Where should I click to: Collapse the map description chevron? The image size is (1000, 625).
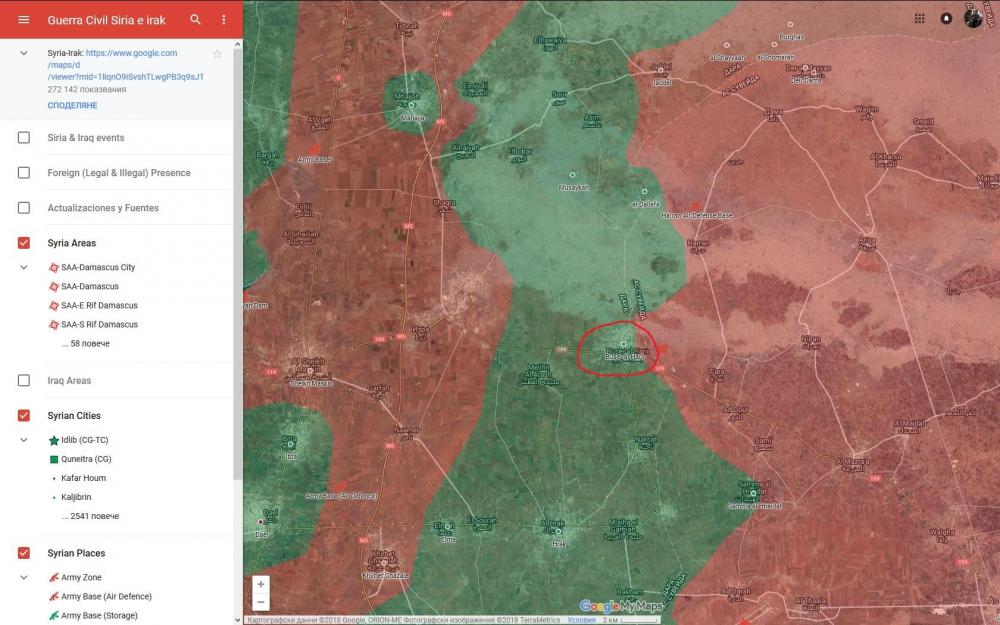click(24, 53)
